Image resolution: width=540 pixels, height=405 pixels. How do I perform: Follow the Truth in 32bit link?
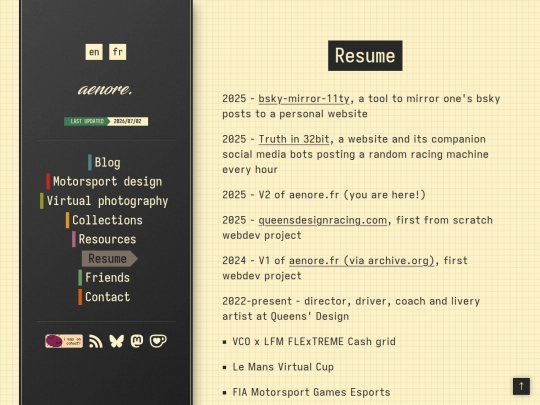coord(294,139)
